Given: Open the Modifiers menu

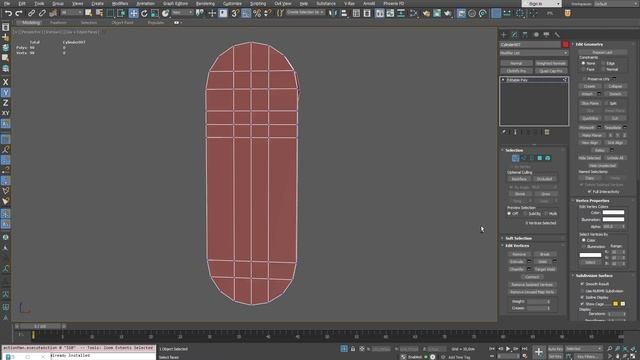Looking at the screenshot, I should (x=120, y=3).
